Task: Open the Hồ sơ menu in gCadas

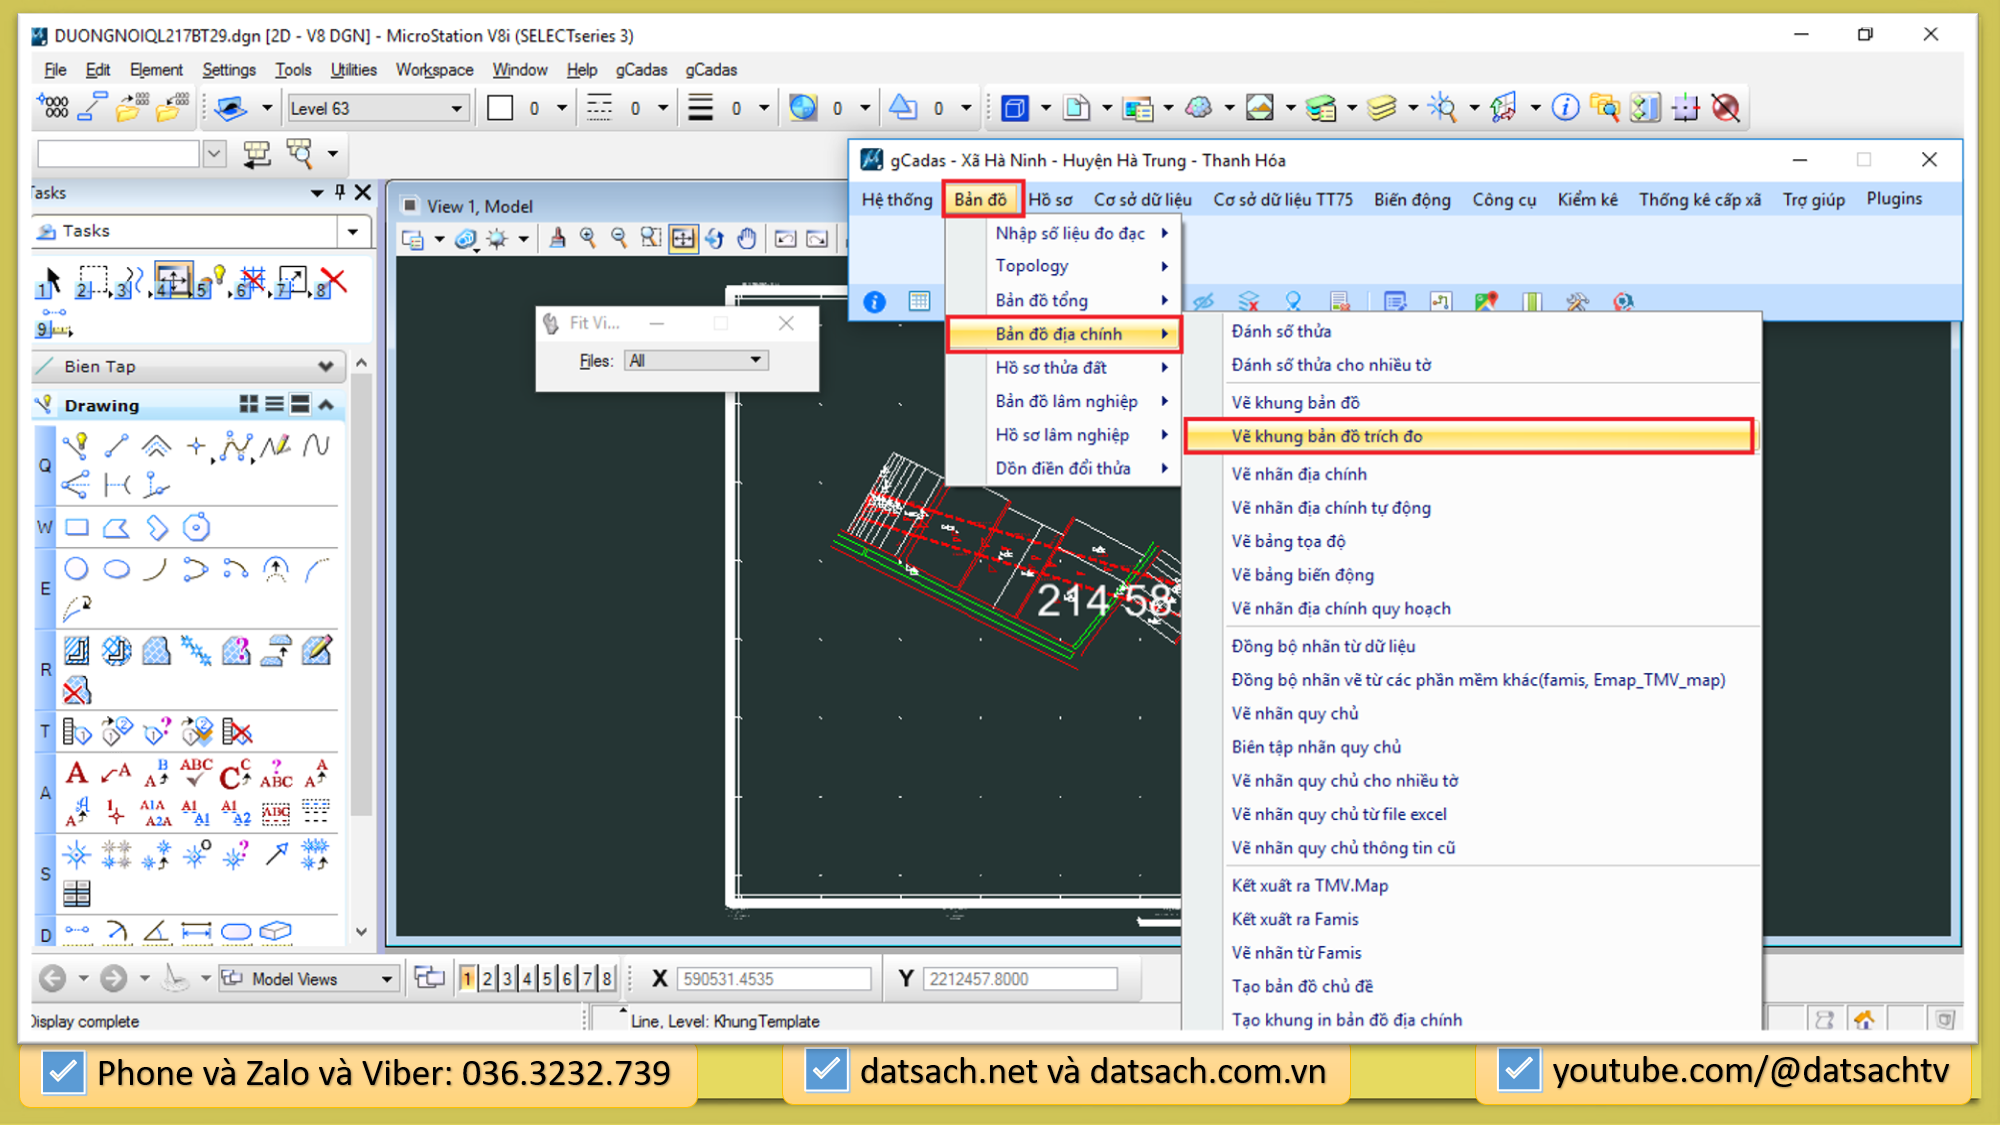Action: pos(1050,199)
